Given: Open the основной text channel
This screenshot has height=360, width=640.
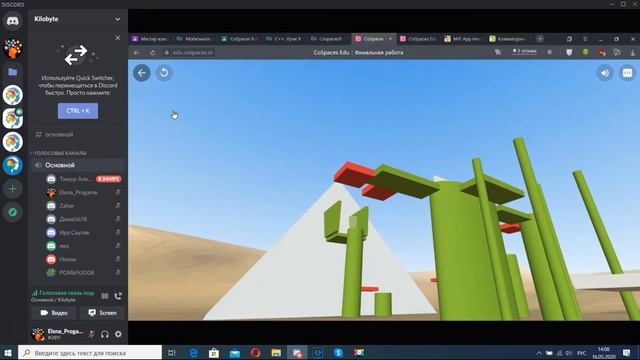Looking at the screenshot, I should 78,134.
